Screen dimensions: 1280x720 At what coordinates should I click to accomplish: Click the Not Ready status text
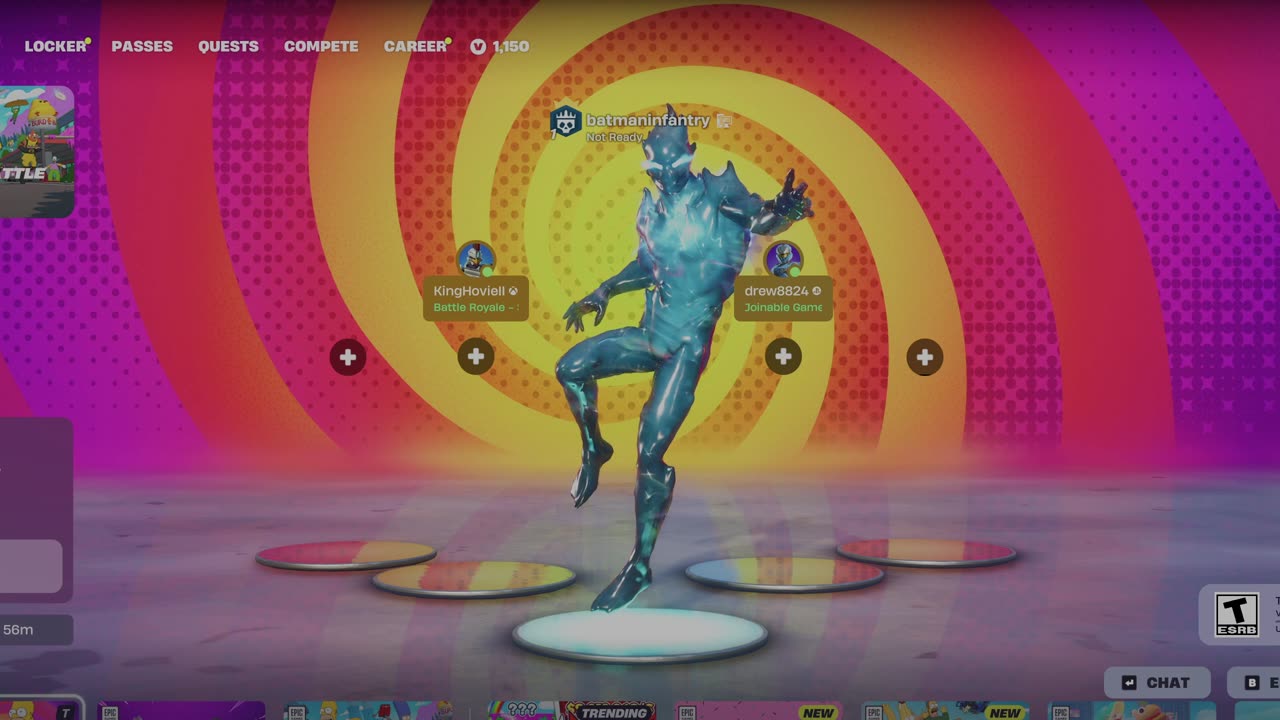614,137
